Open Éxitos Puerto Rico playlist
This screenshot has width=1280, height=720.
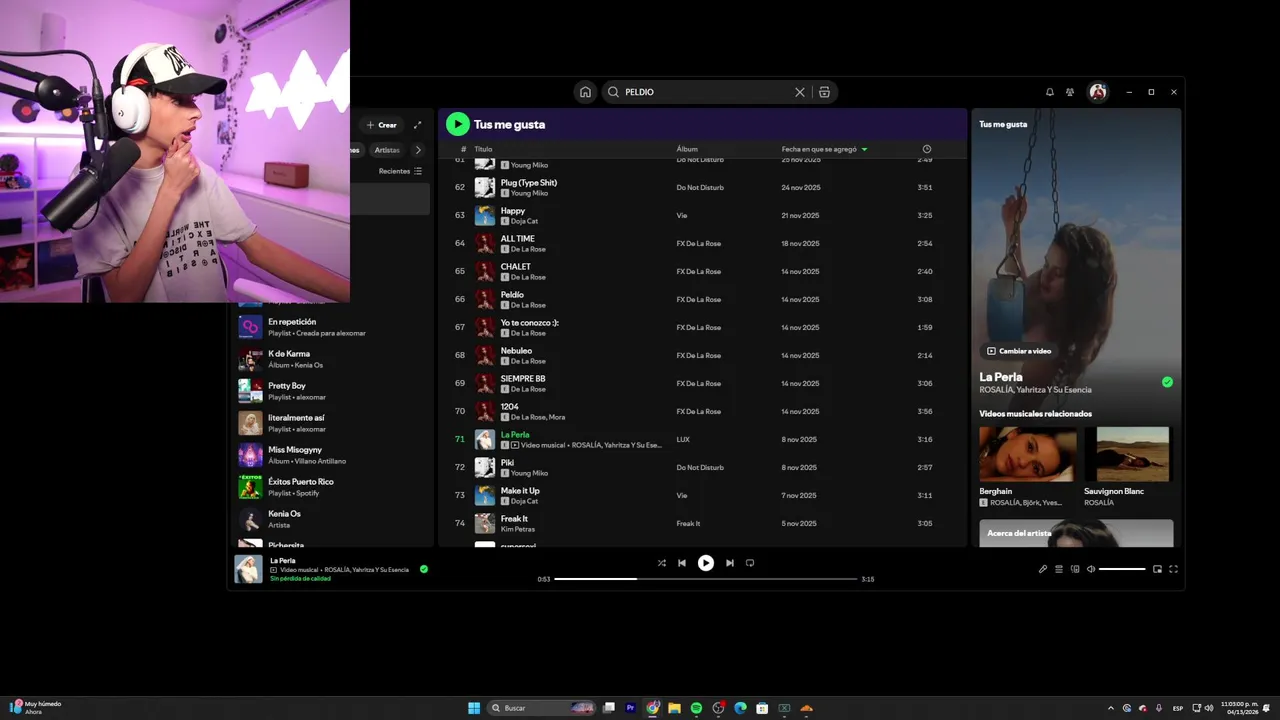334,487
